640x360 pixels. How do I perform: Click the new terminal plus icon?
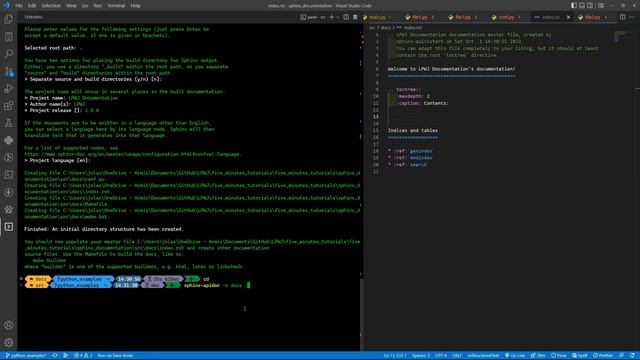[x=331, y=17]
